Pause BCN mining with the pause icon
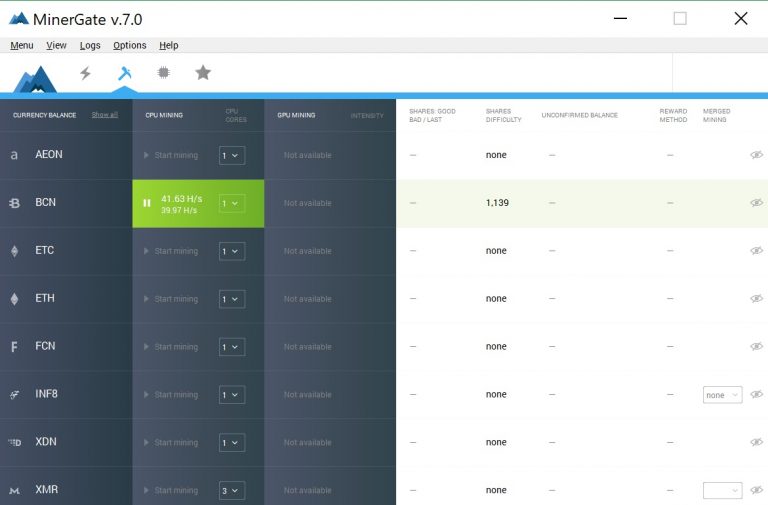Screen dimensions: 768x505 pos(146,203)
